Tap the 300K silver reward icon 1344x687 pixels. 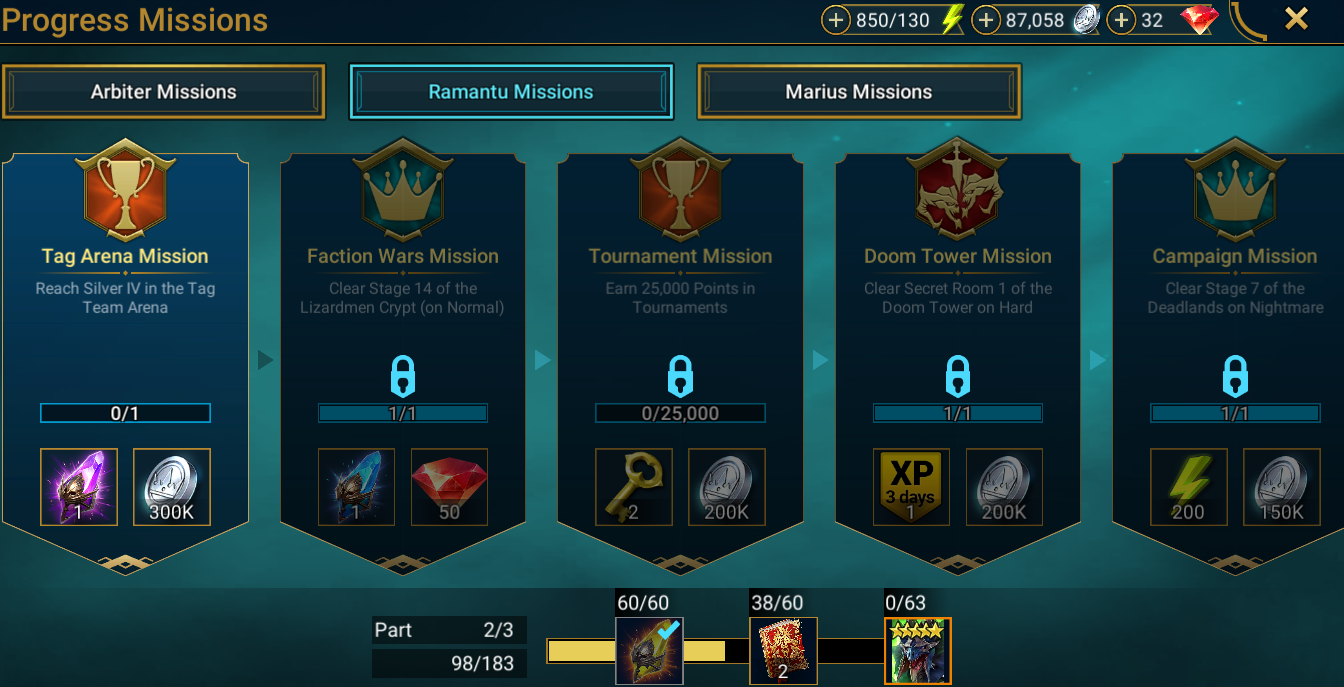(172, 487)
